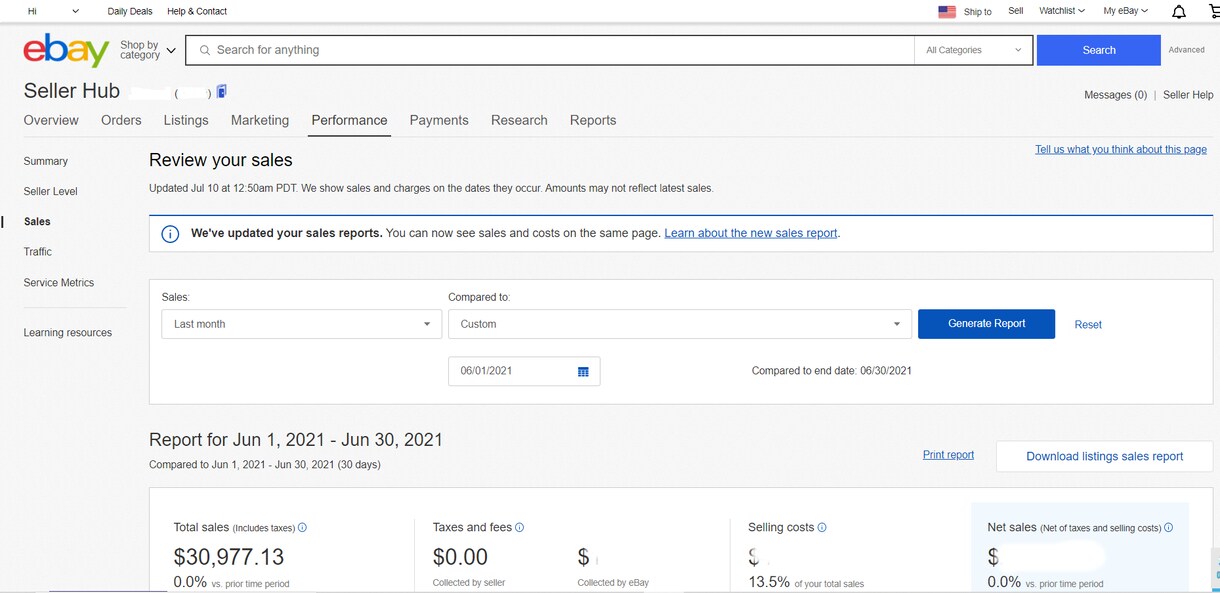Click the Reset link
Viewport: 1220px width, 593px height.
click(x=1088, y=325)
